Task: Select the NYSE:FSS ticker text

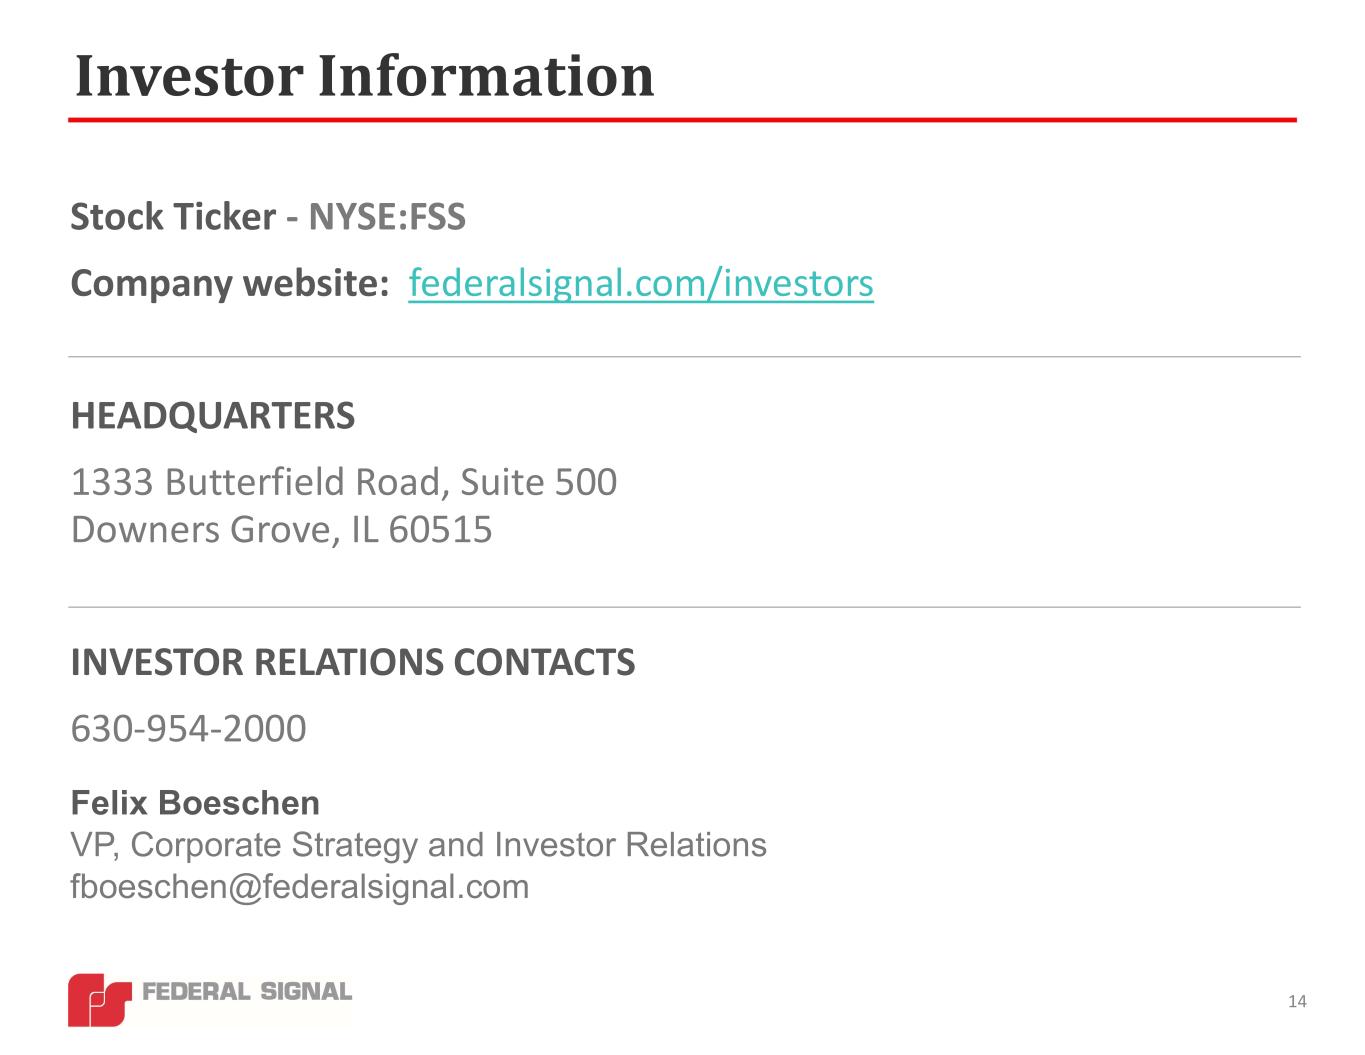Action: pyautogui.click(x=387, y=217)
